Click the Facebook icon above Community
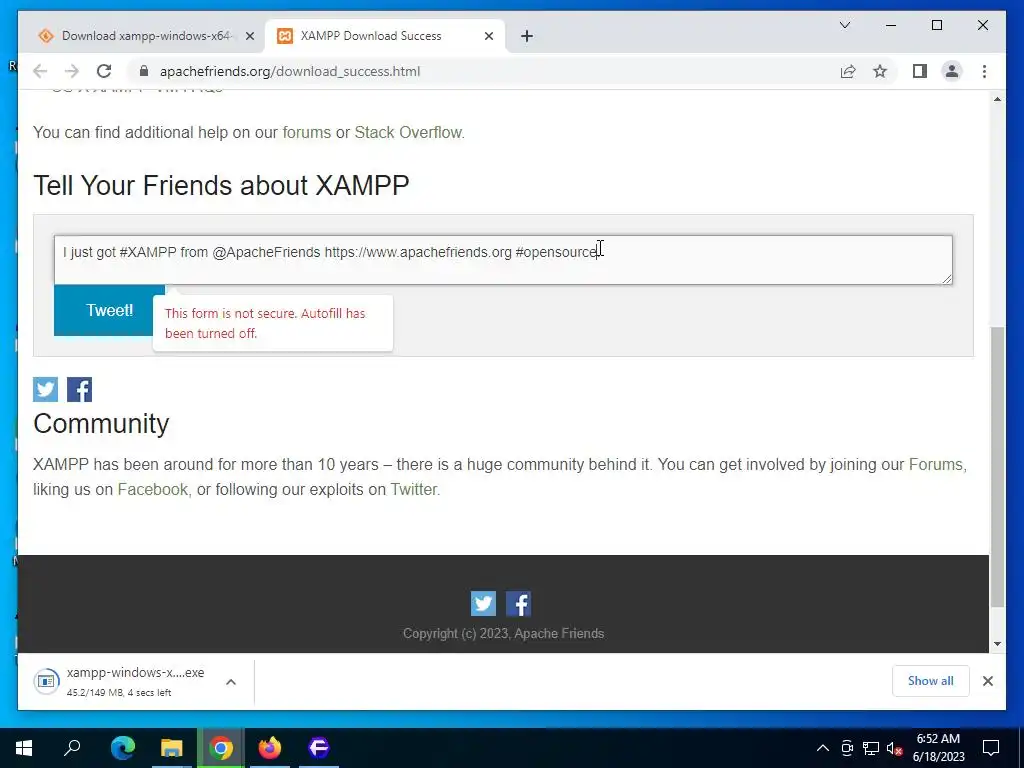The height and width of the screenshot is (768, 1024). 80,389
